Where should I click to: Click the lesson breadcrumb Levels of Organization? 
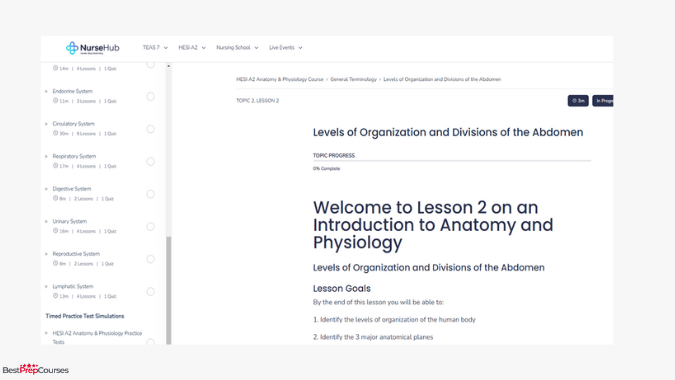[x=442, y=79]
